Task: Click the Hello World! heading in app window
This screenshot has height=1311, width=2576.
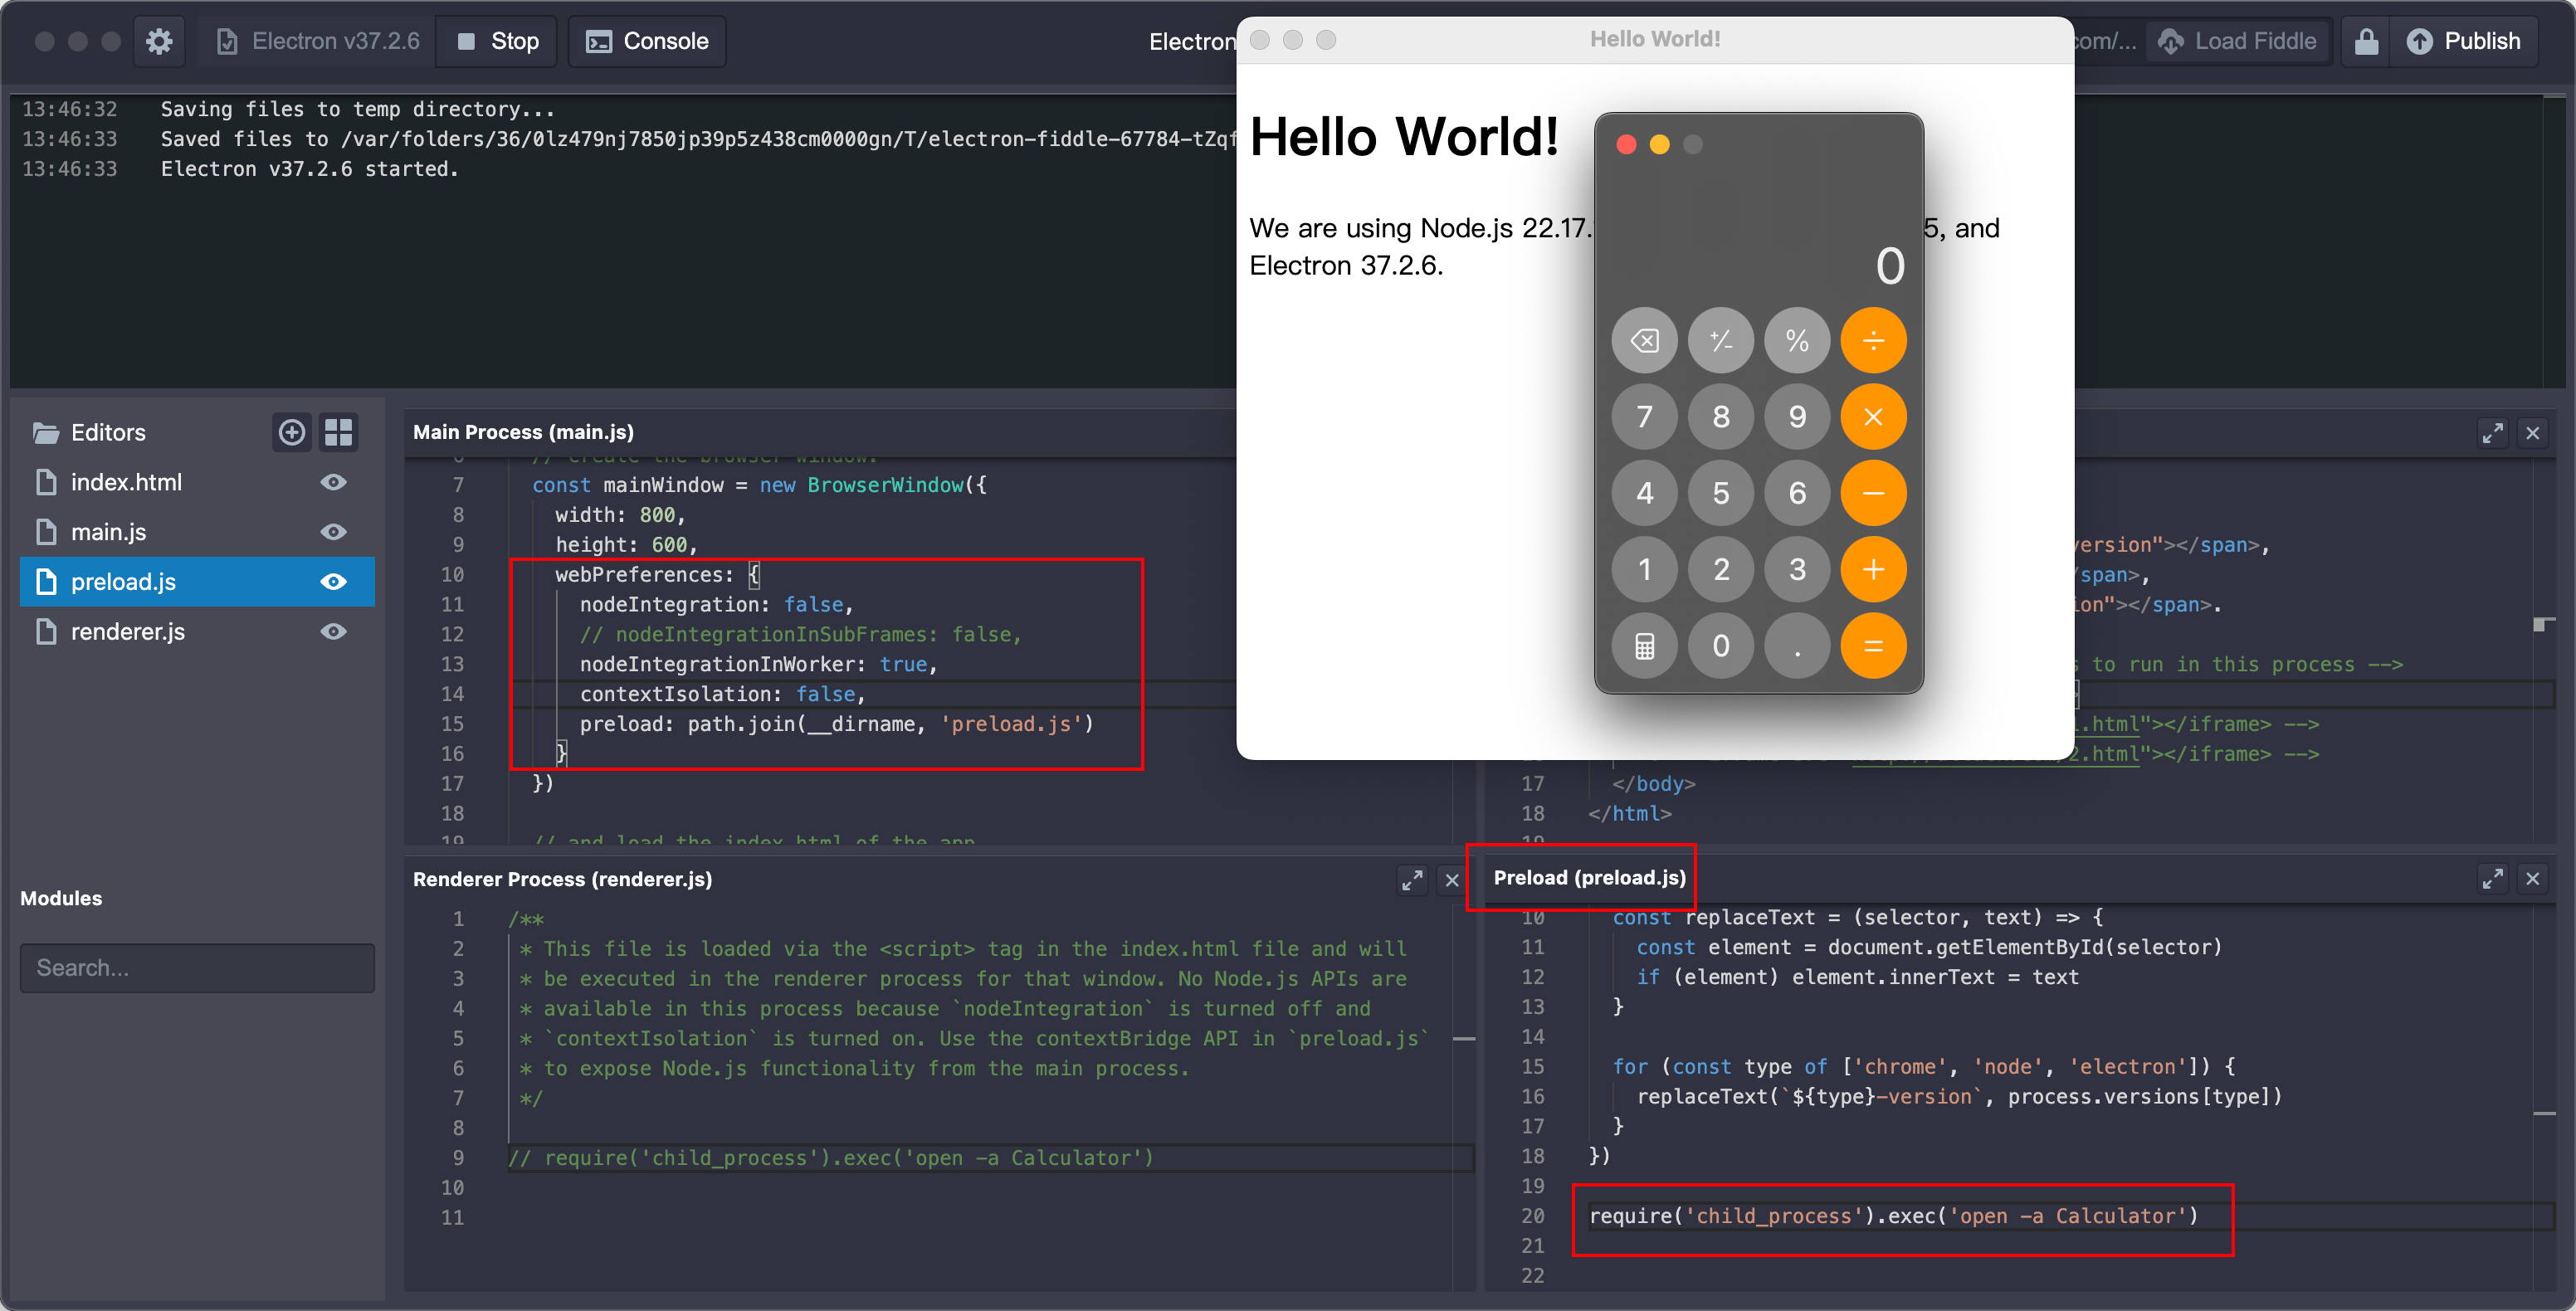Action: pos(1404,137)
